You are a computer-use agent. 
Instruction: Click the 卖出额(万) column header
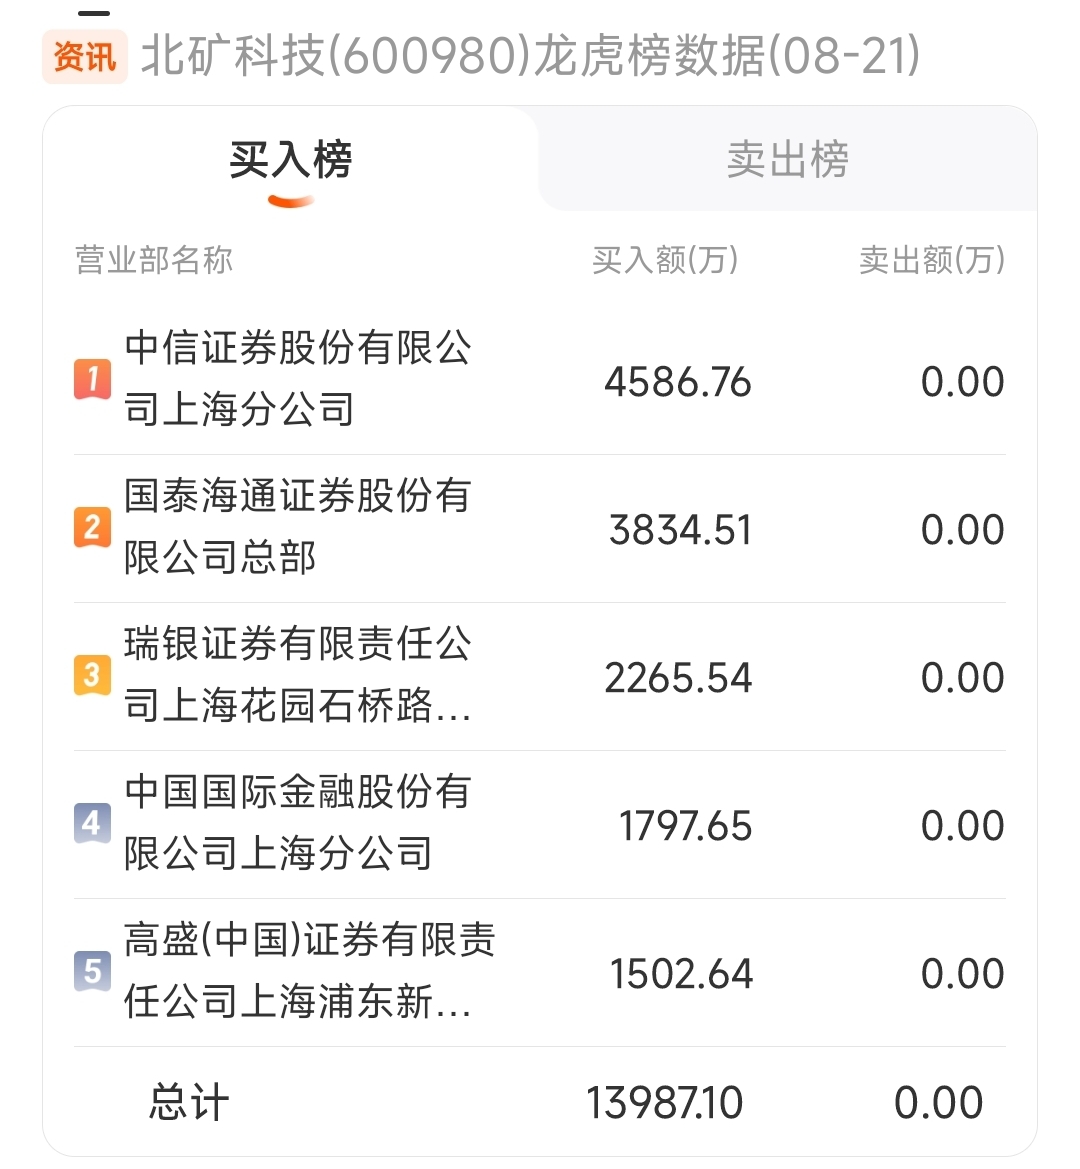coord(932,260)
